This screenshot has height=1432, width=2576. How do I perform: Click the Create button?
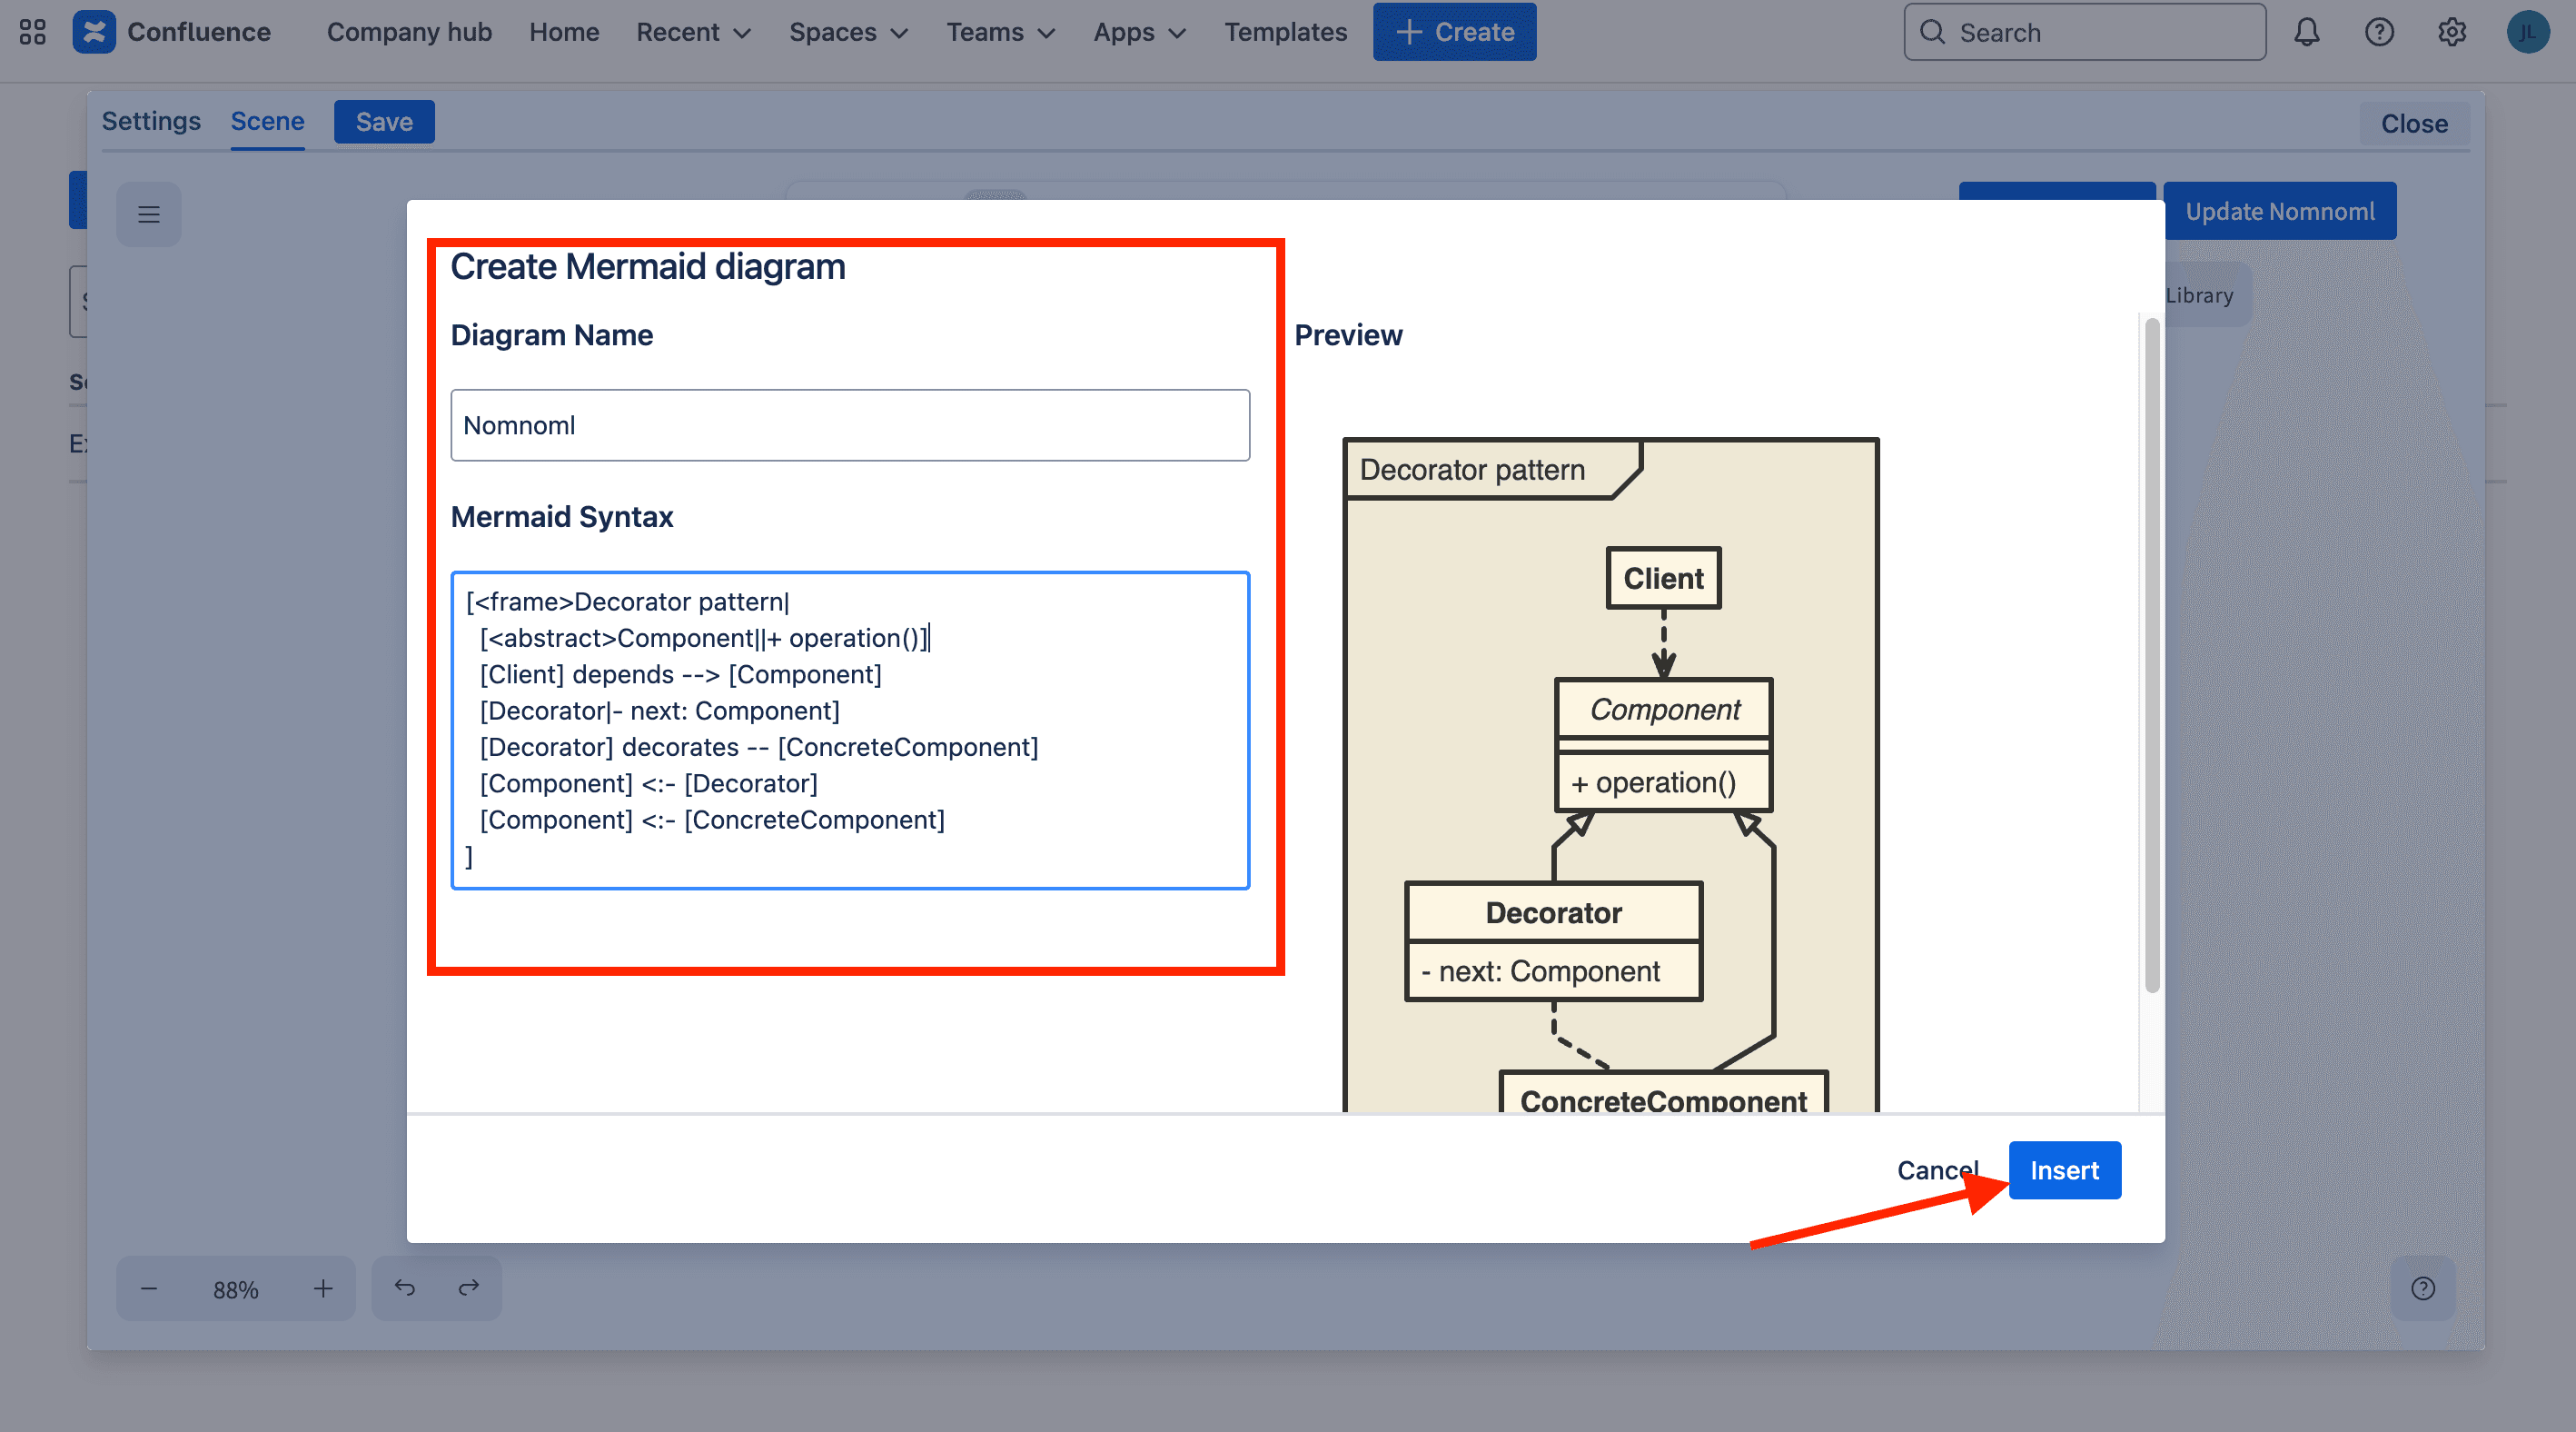(x=1454, y=32)
